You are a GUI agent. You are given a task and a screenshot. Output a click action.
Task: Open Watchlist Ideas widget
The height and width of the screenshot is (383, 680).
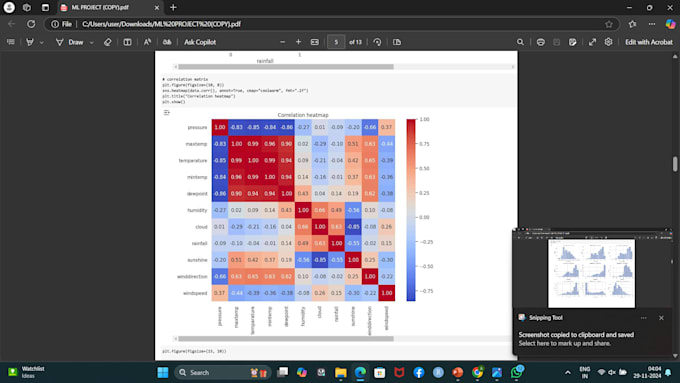[26, 372]
